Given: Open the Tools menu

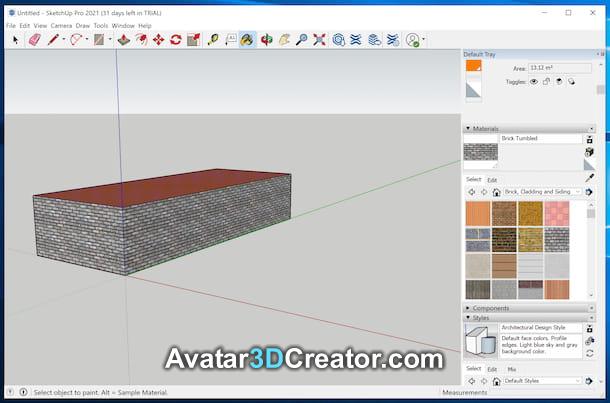Looking at the screenshot, I should click(x=100, y=26).
